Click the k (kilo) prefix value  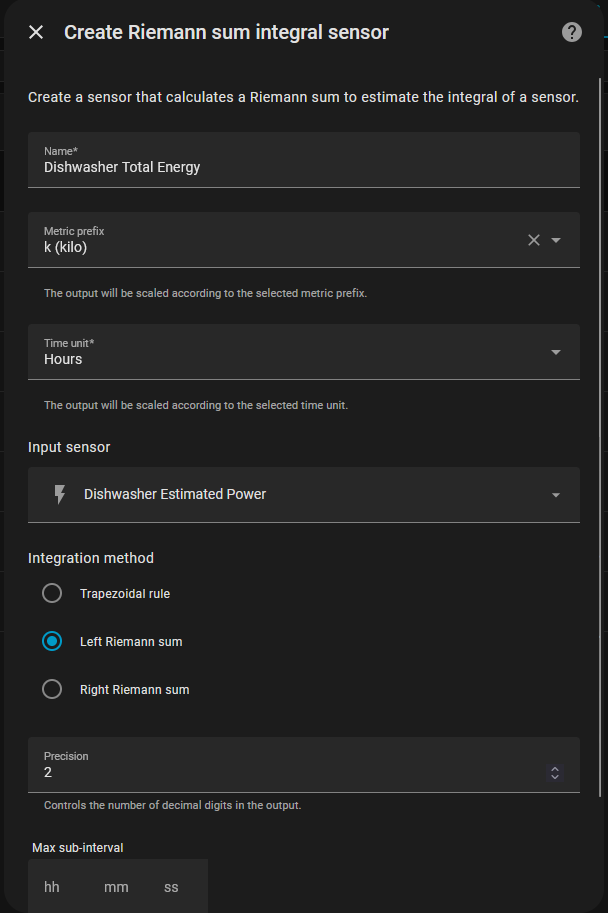tap(66, 247)
